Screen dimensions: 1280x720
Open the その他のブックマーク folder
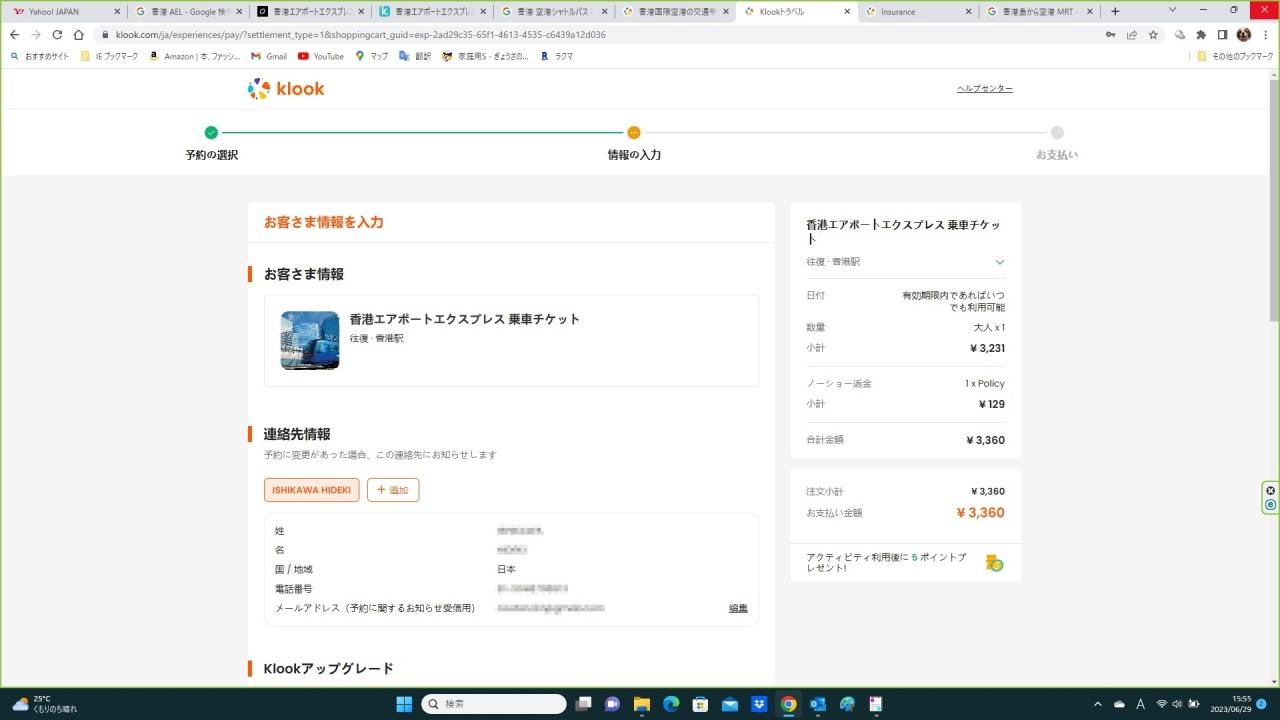[x=1234, y=56]
